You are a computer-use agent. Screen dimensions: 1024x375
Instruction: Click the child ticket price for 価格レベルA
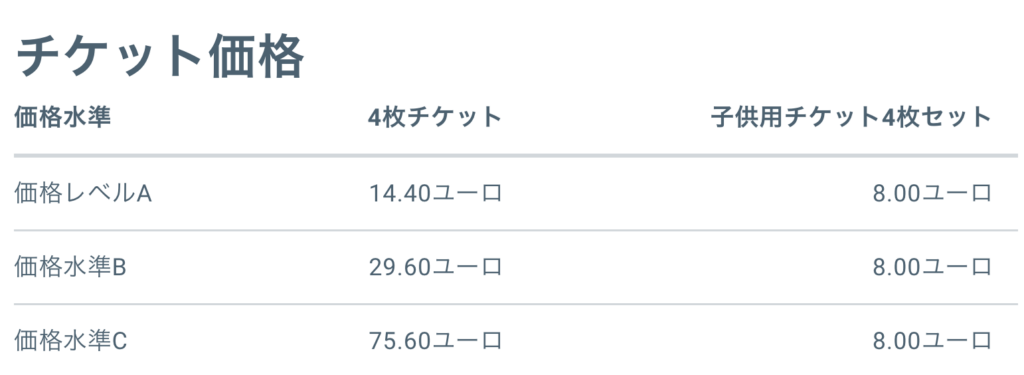point(933,193)
